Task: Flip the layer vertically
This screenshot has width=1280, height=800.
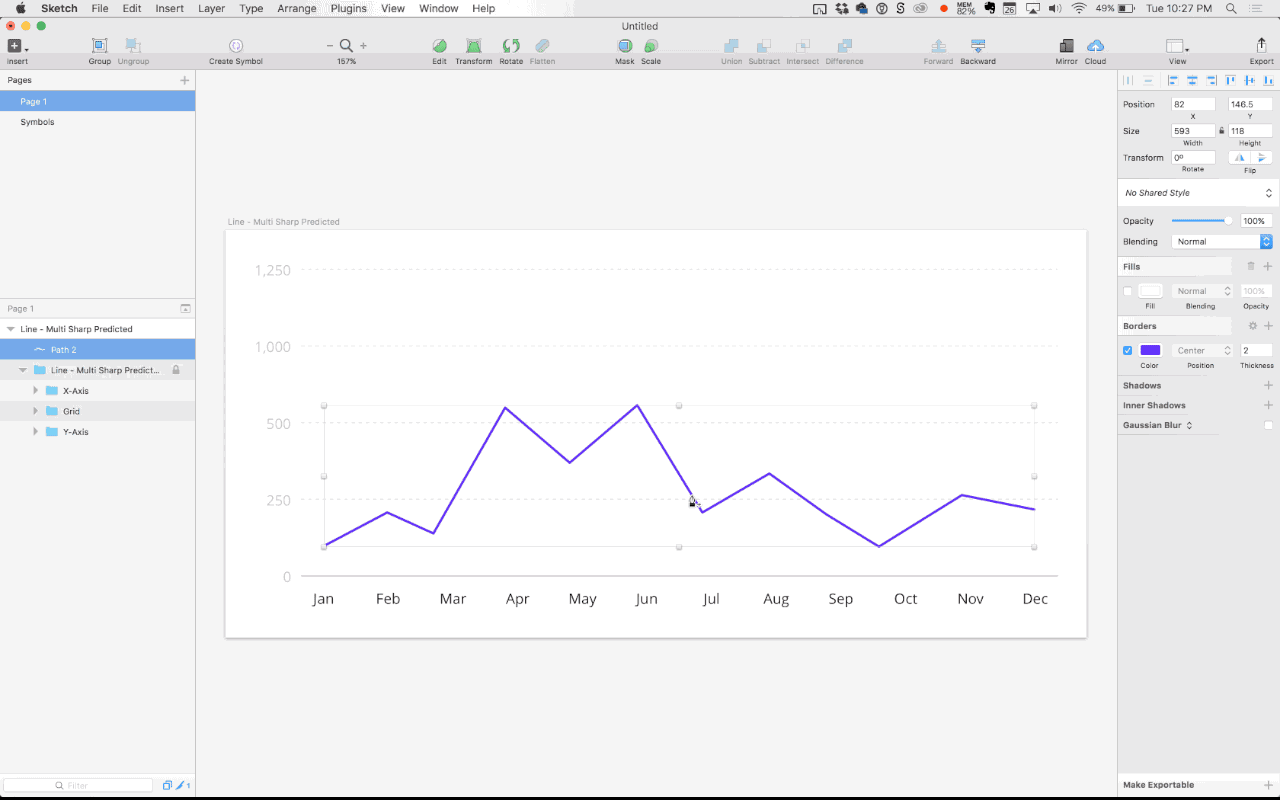Action: tap(1262, 157)
